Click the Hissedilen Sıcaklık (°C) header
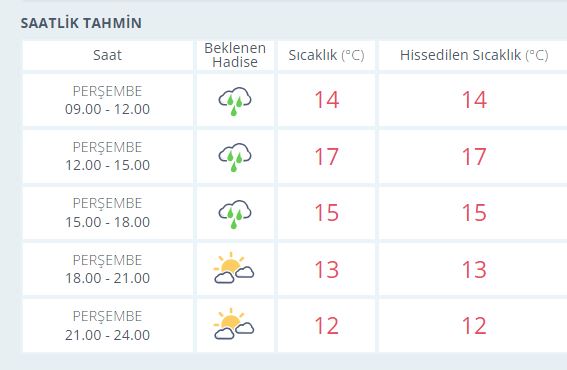This screenshot has height=370, width=567. [474, 55]
